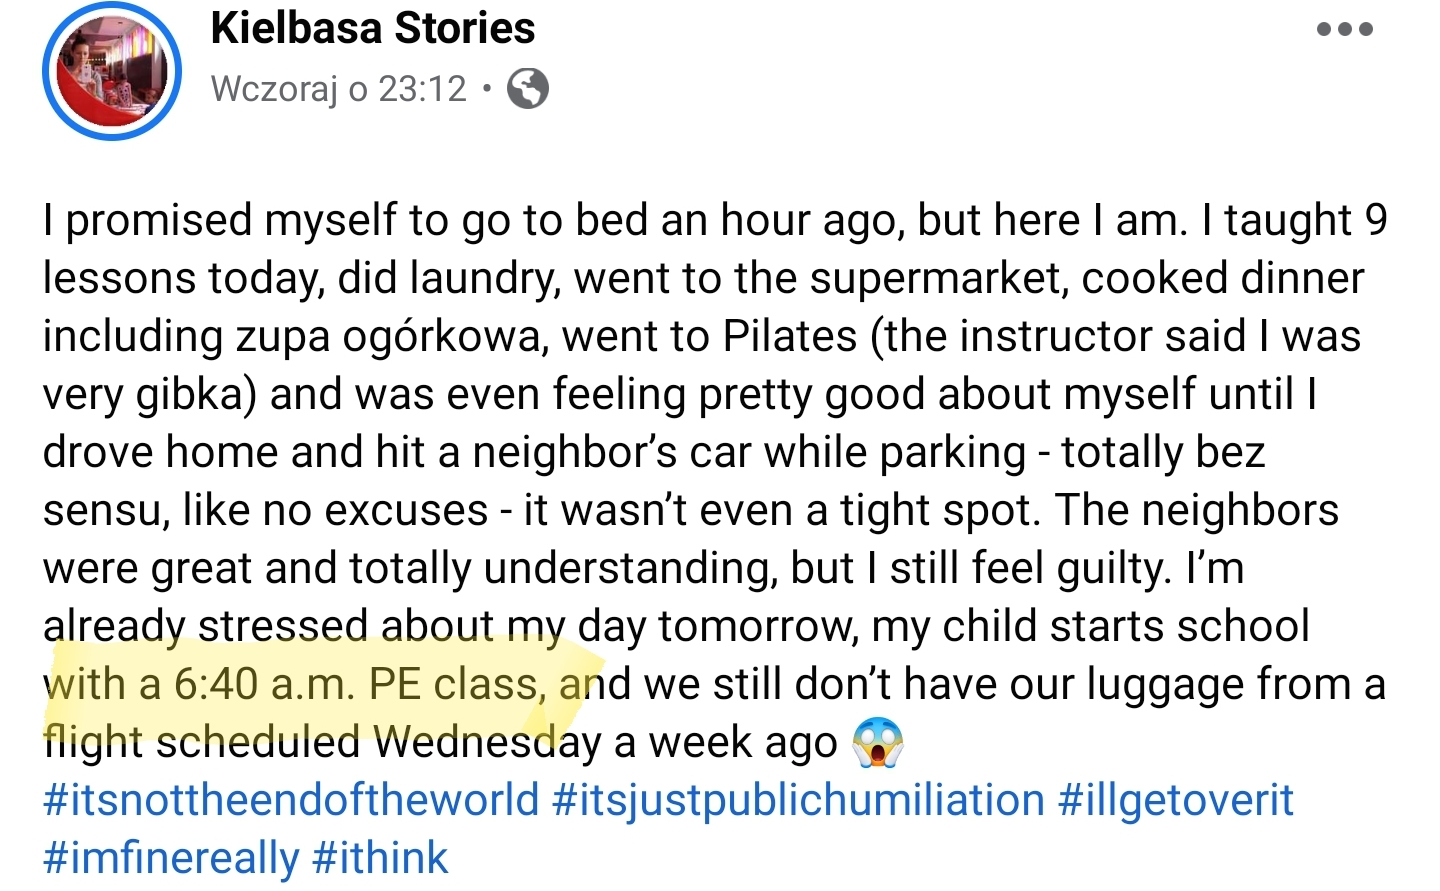This screenshot has height=891, width=1440.
Task: Click 'neighbor's car while parking' text
Action: coord(749,453)
